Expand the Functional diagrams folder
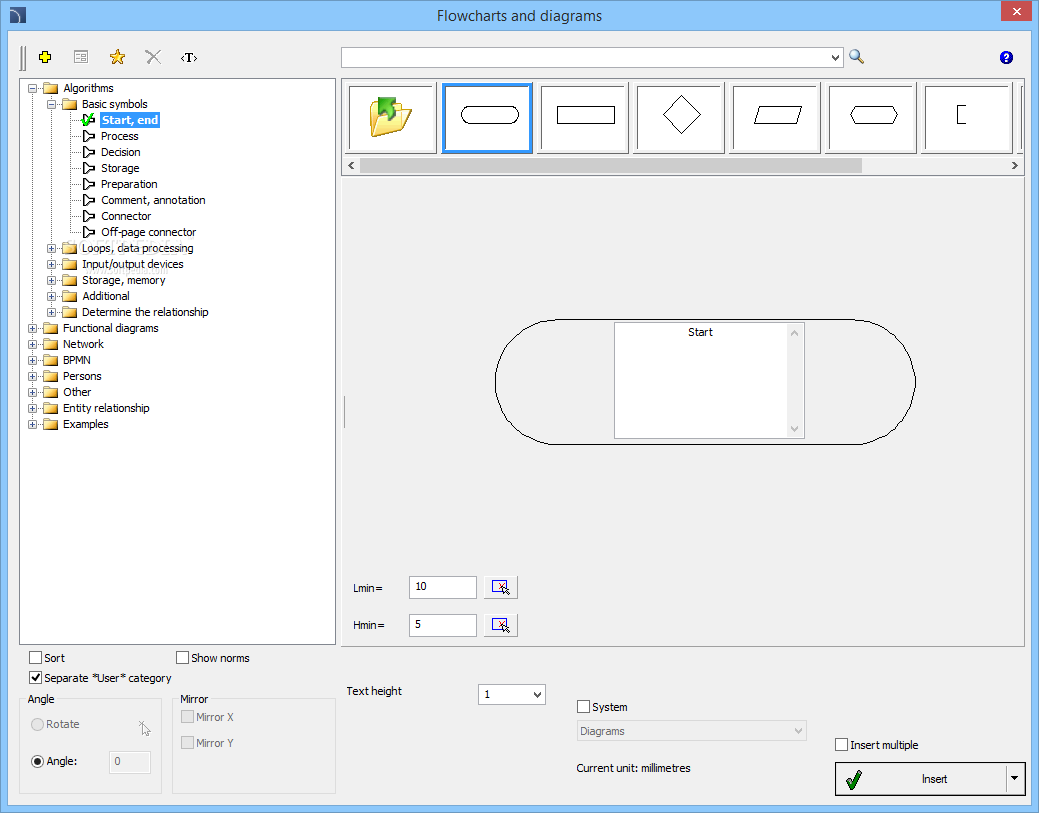1039x813 pixels. pos(32,329)
